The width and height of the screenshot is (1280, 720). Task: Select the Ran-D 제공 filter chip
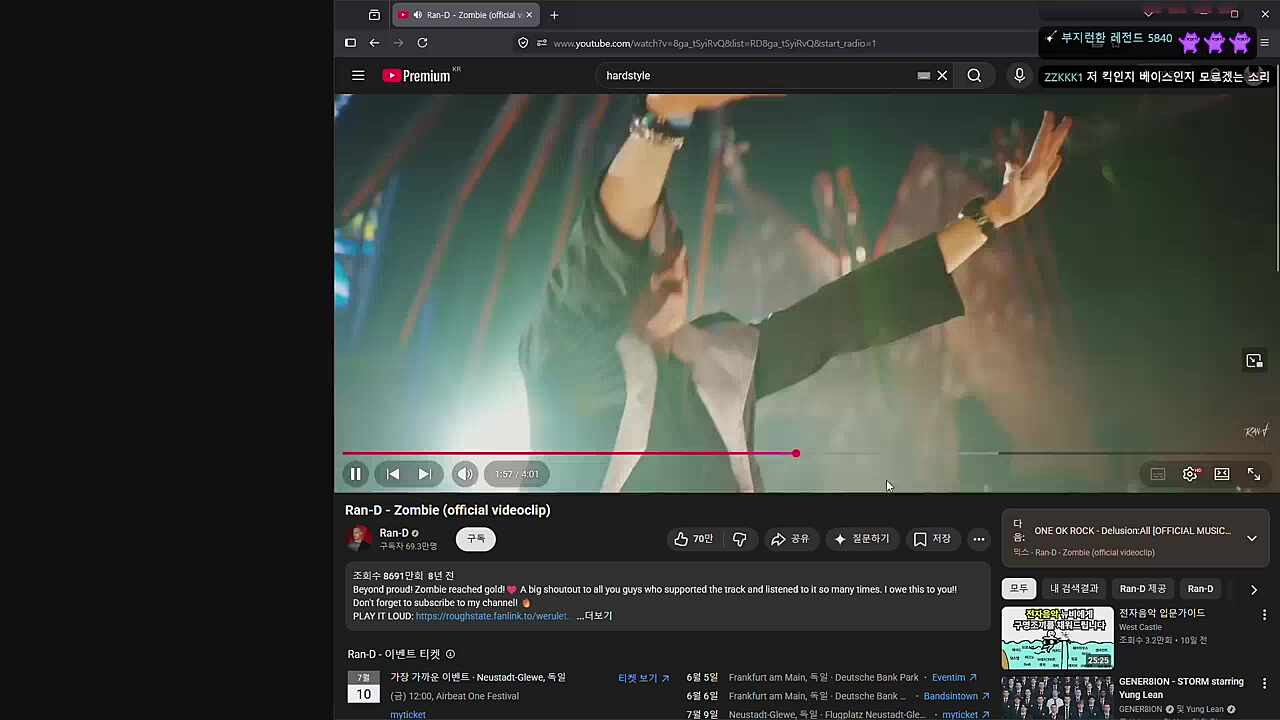coord(1143,589)
